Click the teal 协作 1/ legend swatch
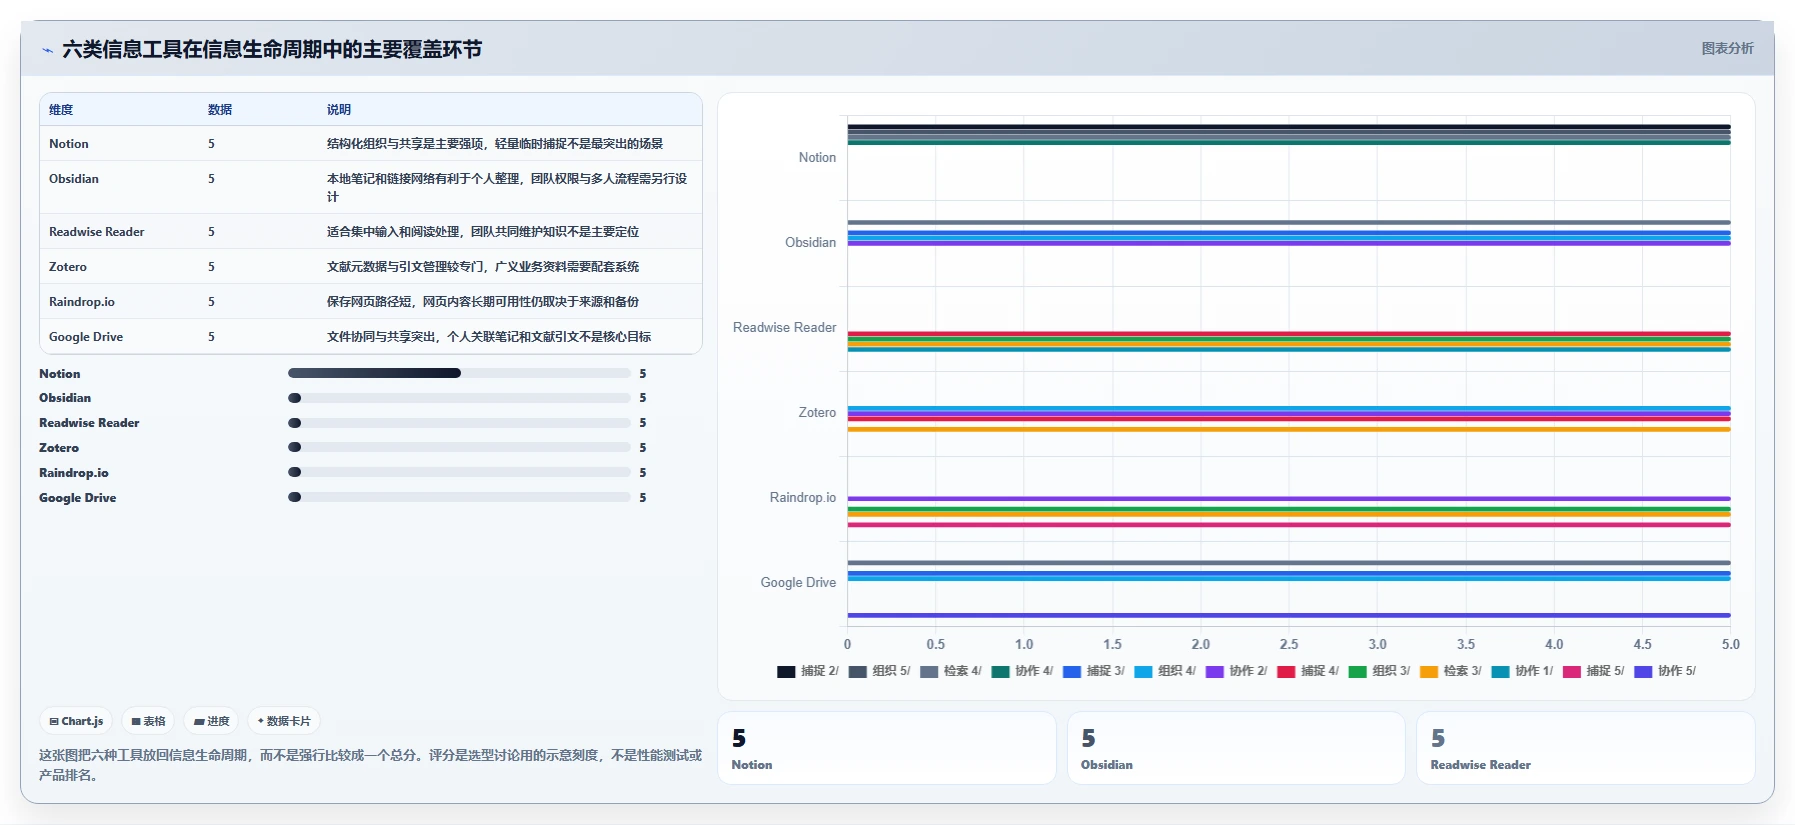The width and height of the screenshot is (1795, 825). [1500, 672]
